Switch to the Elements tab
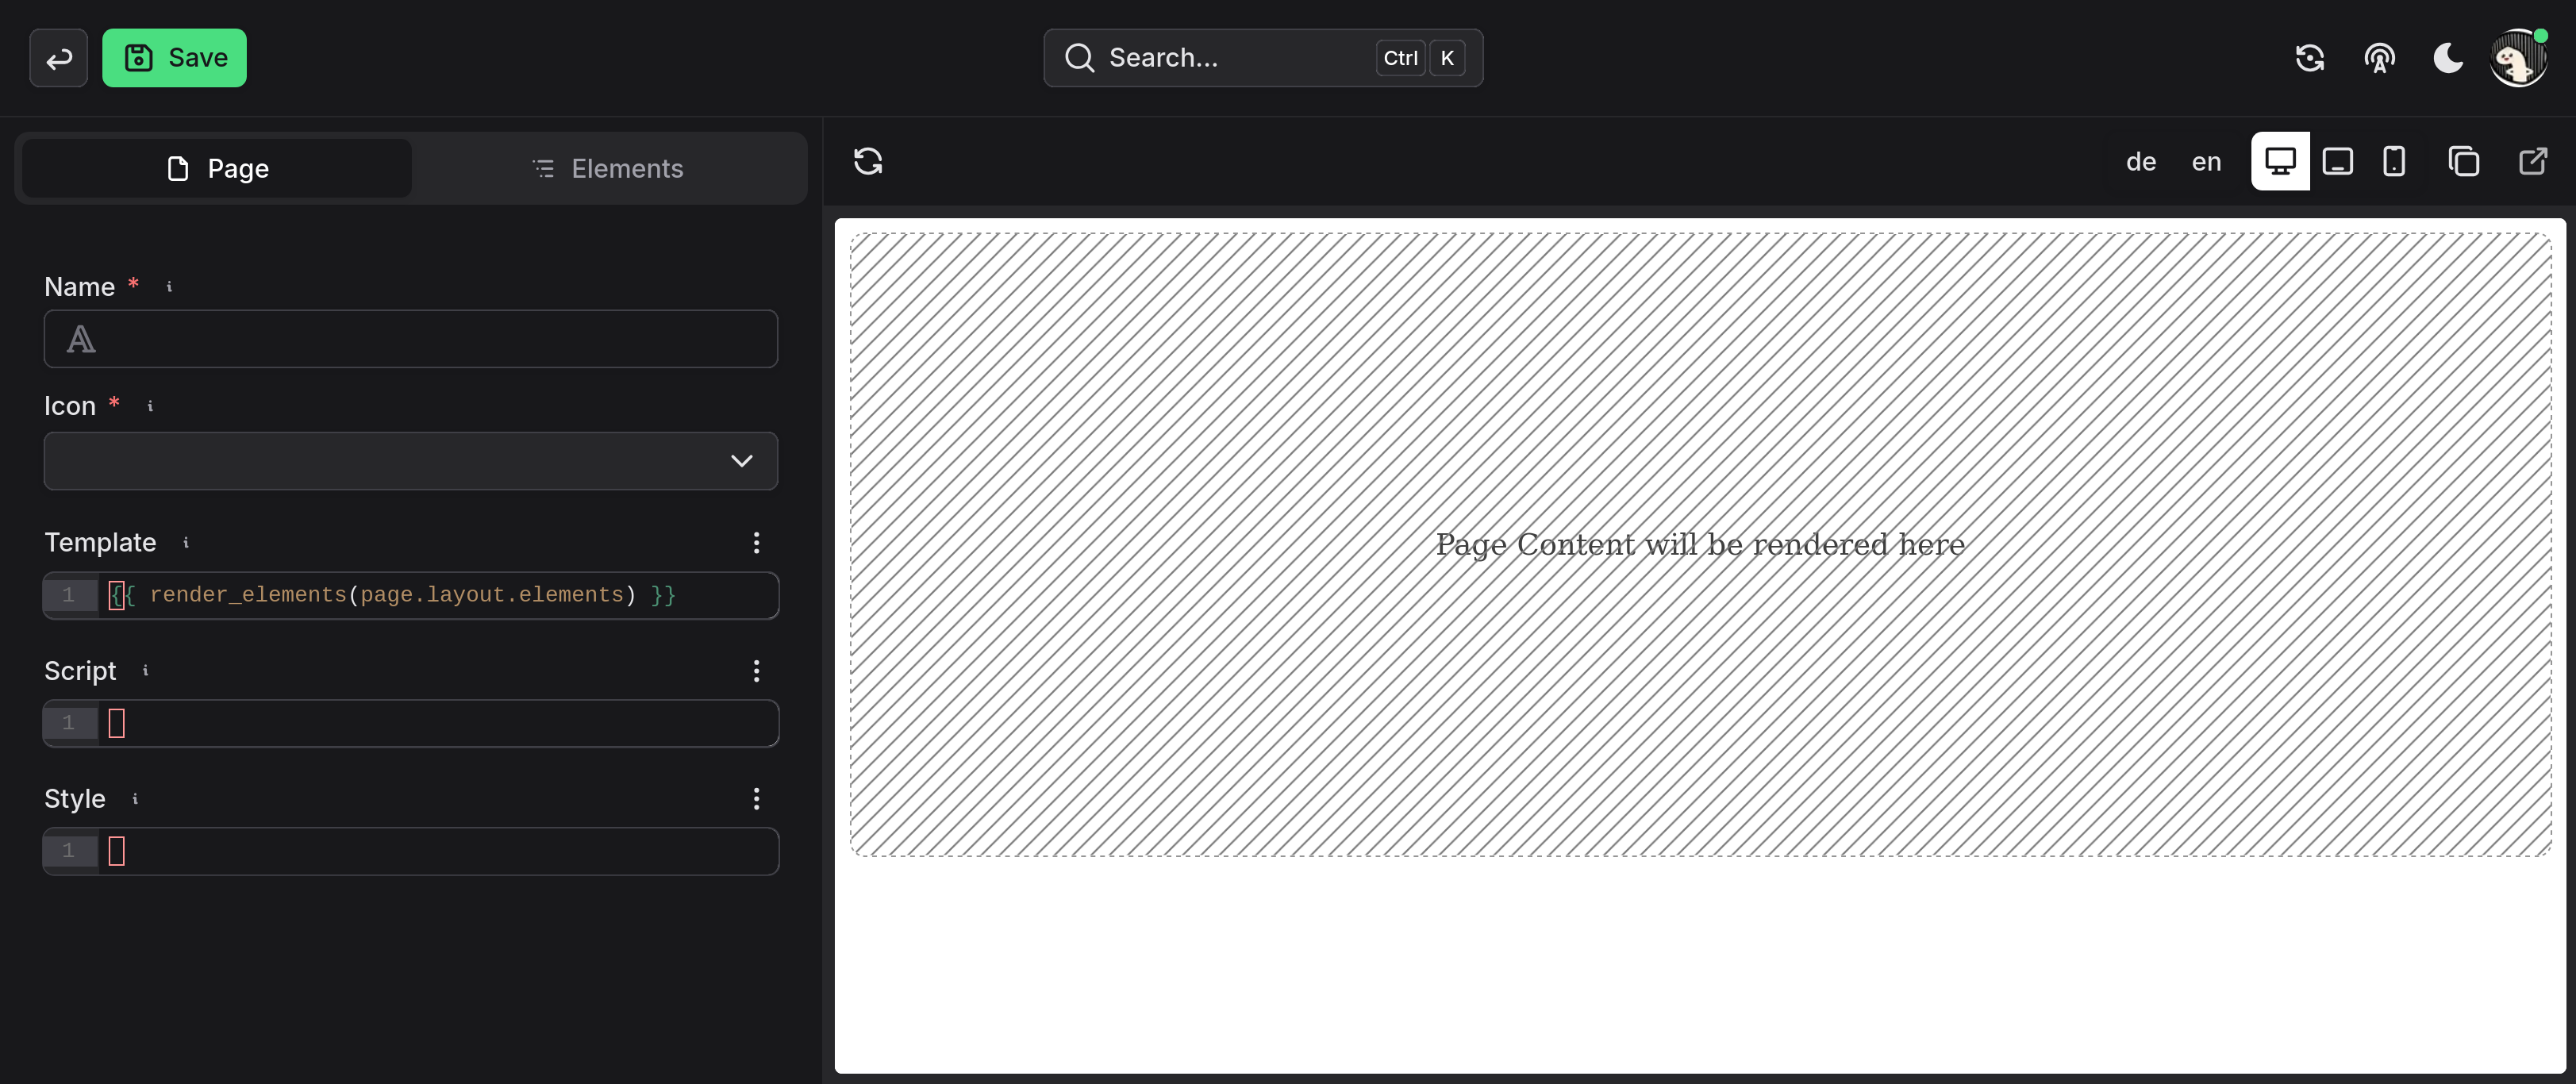 (608, 168)
